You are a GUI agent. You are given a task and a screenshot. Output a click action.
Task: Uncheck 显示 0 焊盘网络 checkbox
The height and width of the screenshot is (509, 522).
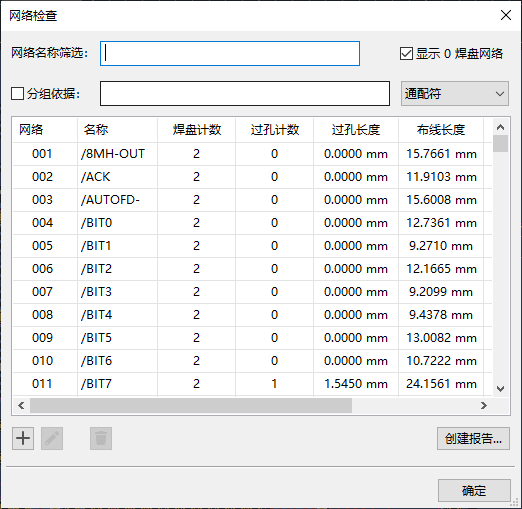coord(406,54)
